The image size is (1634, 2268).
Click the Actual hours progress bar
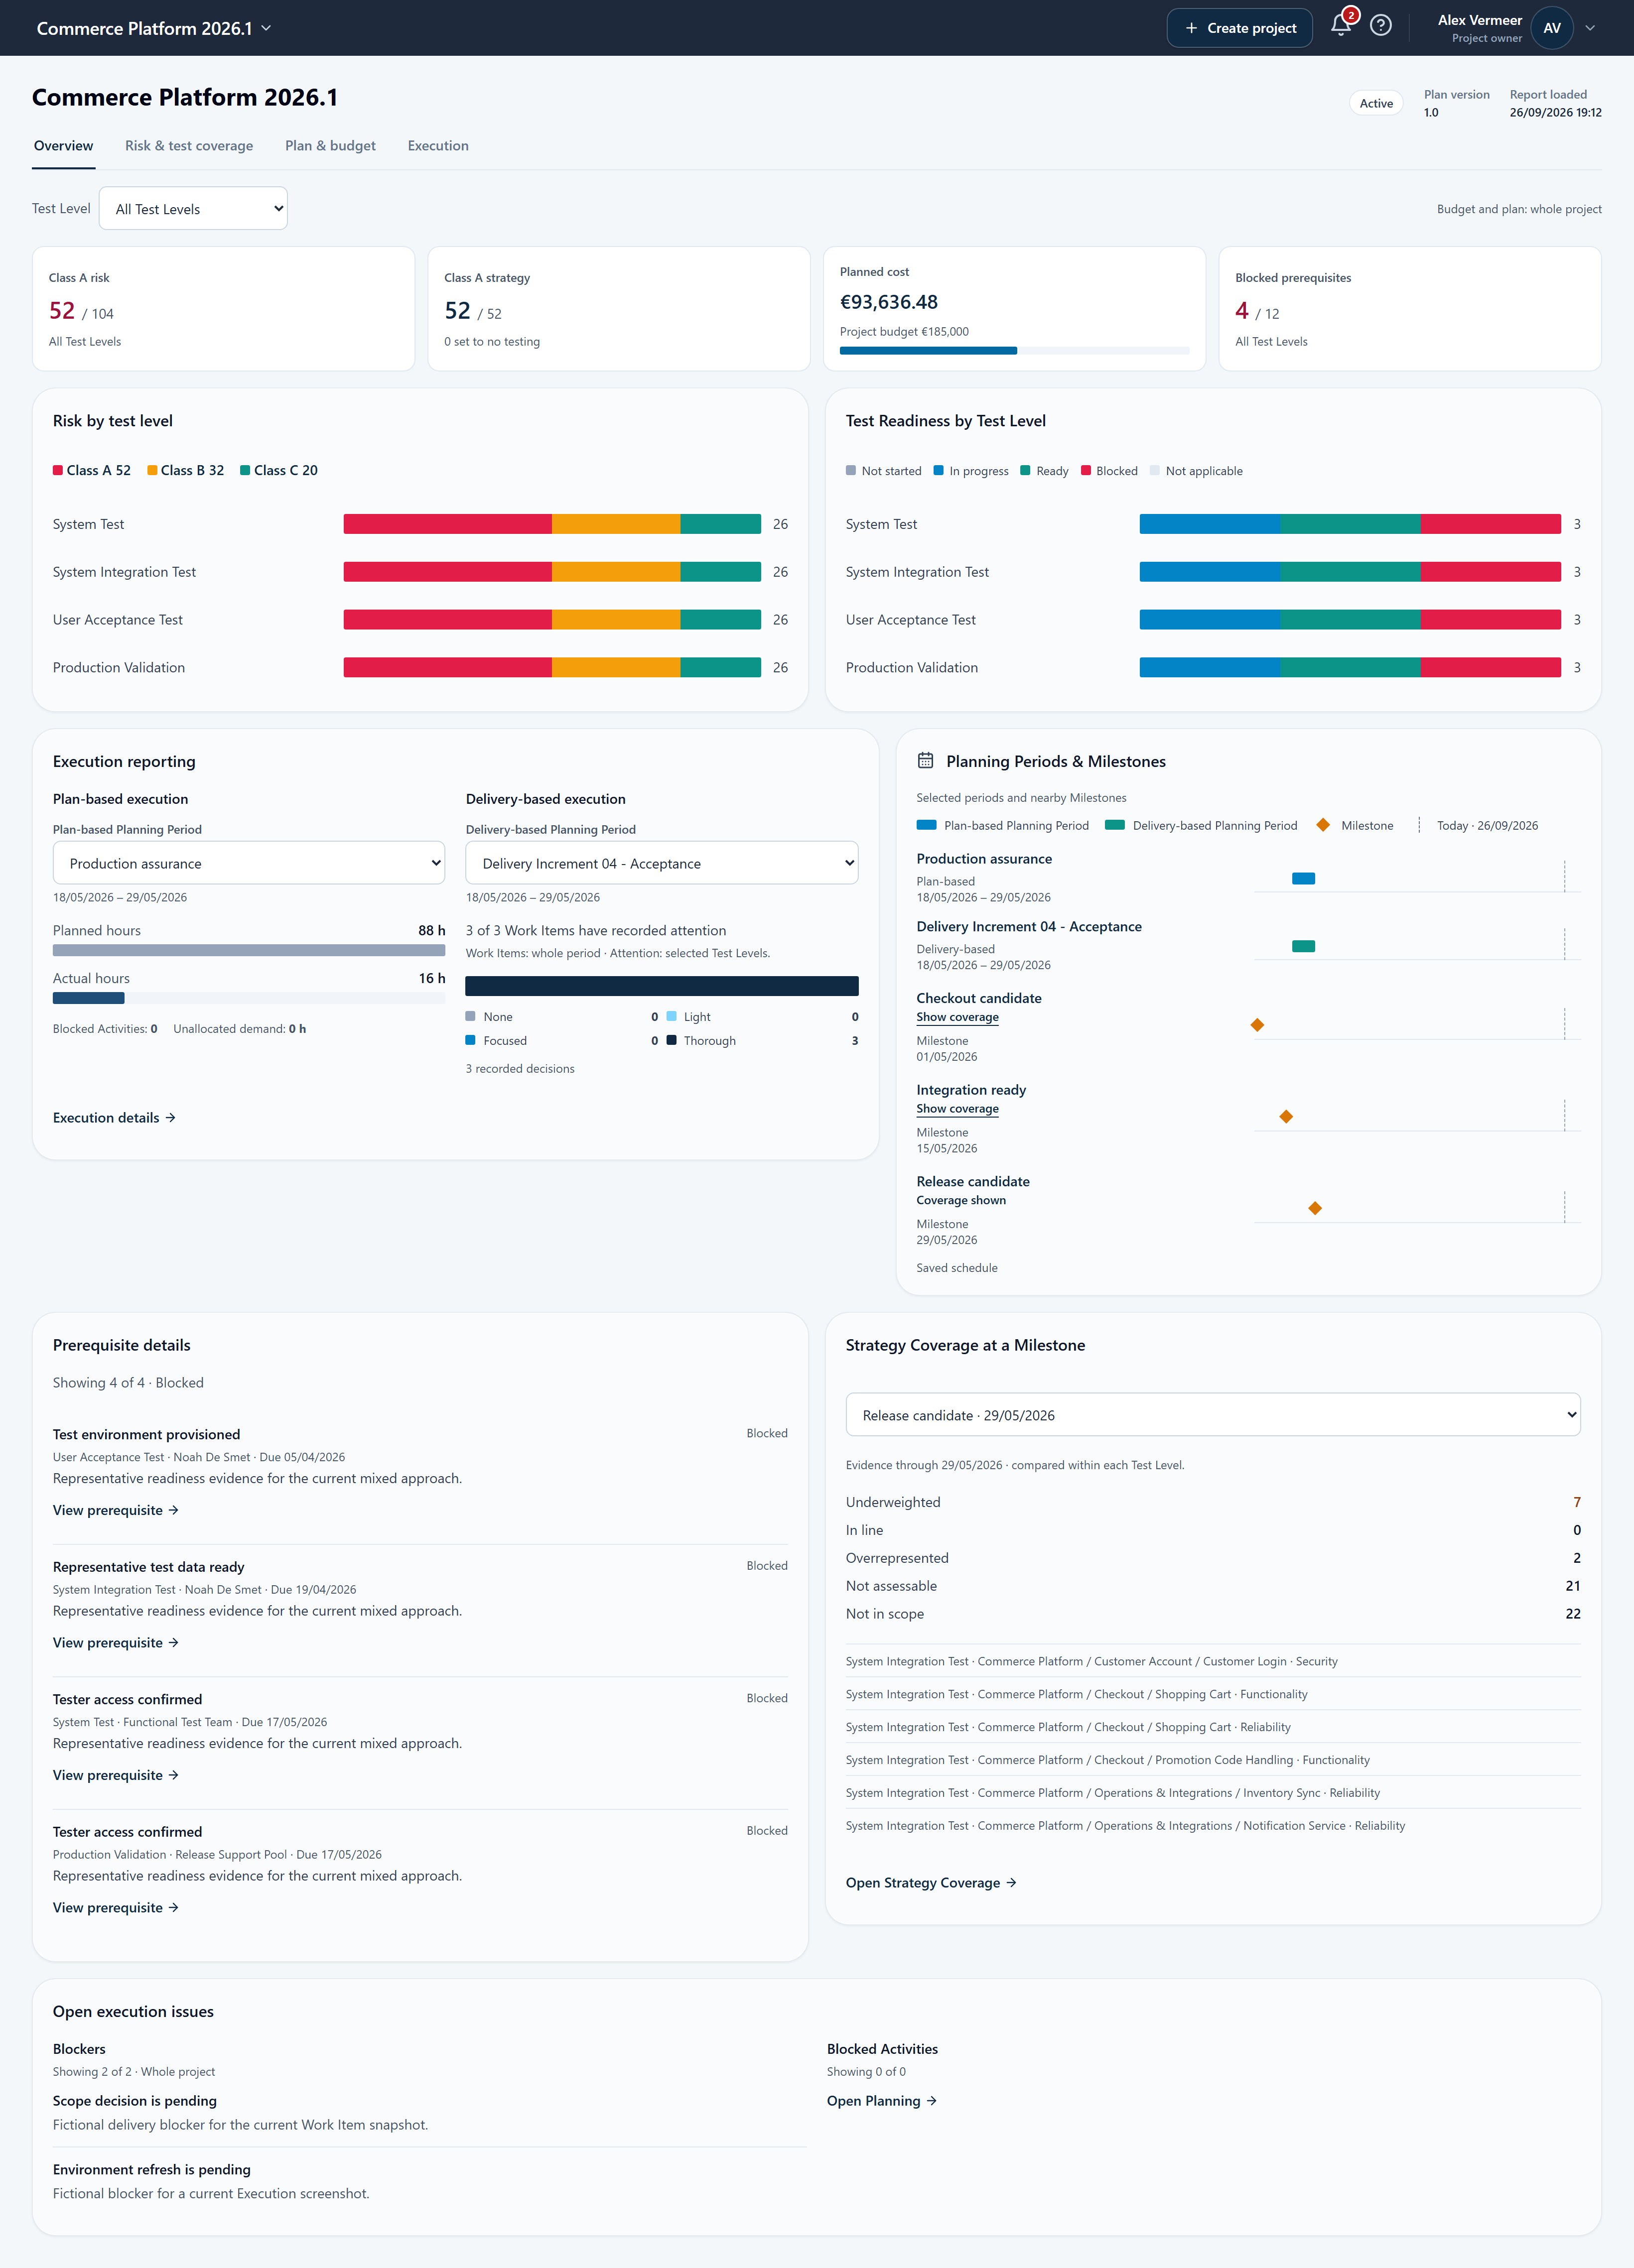[249, 998]
